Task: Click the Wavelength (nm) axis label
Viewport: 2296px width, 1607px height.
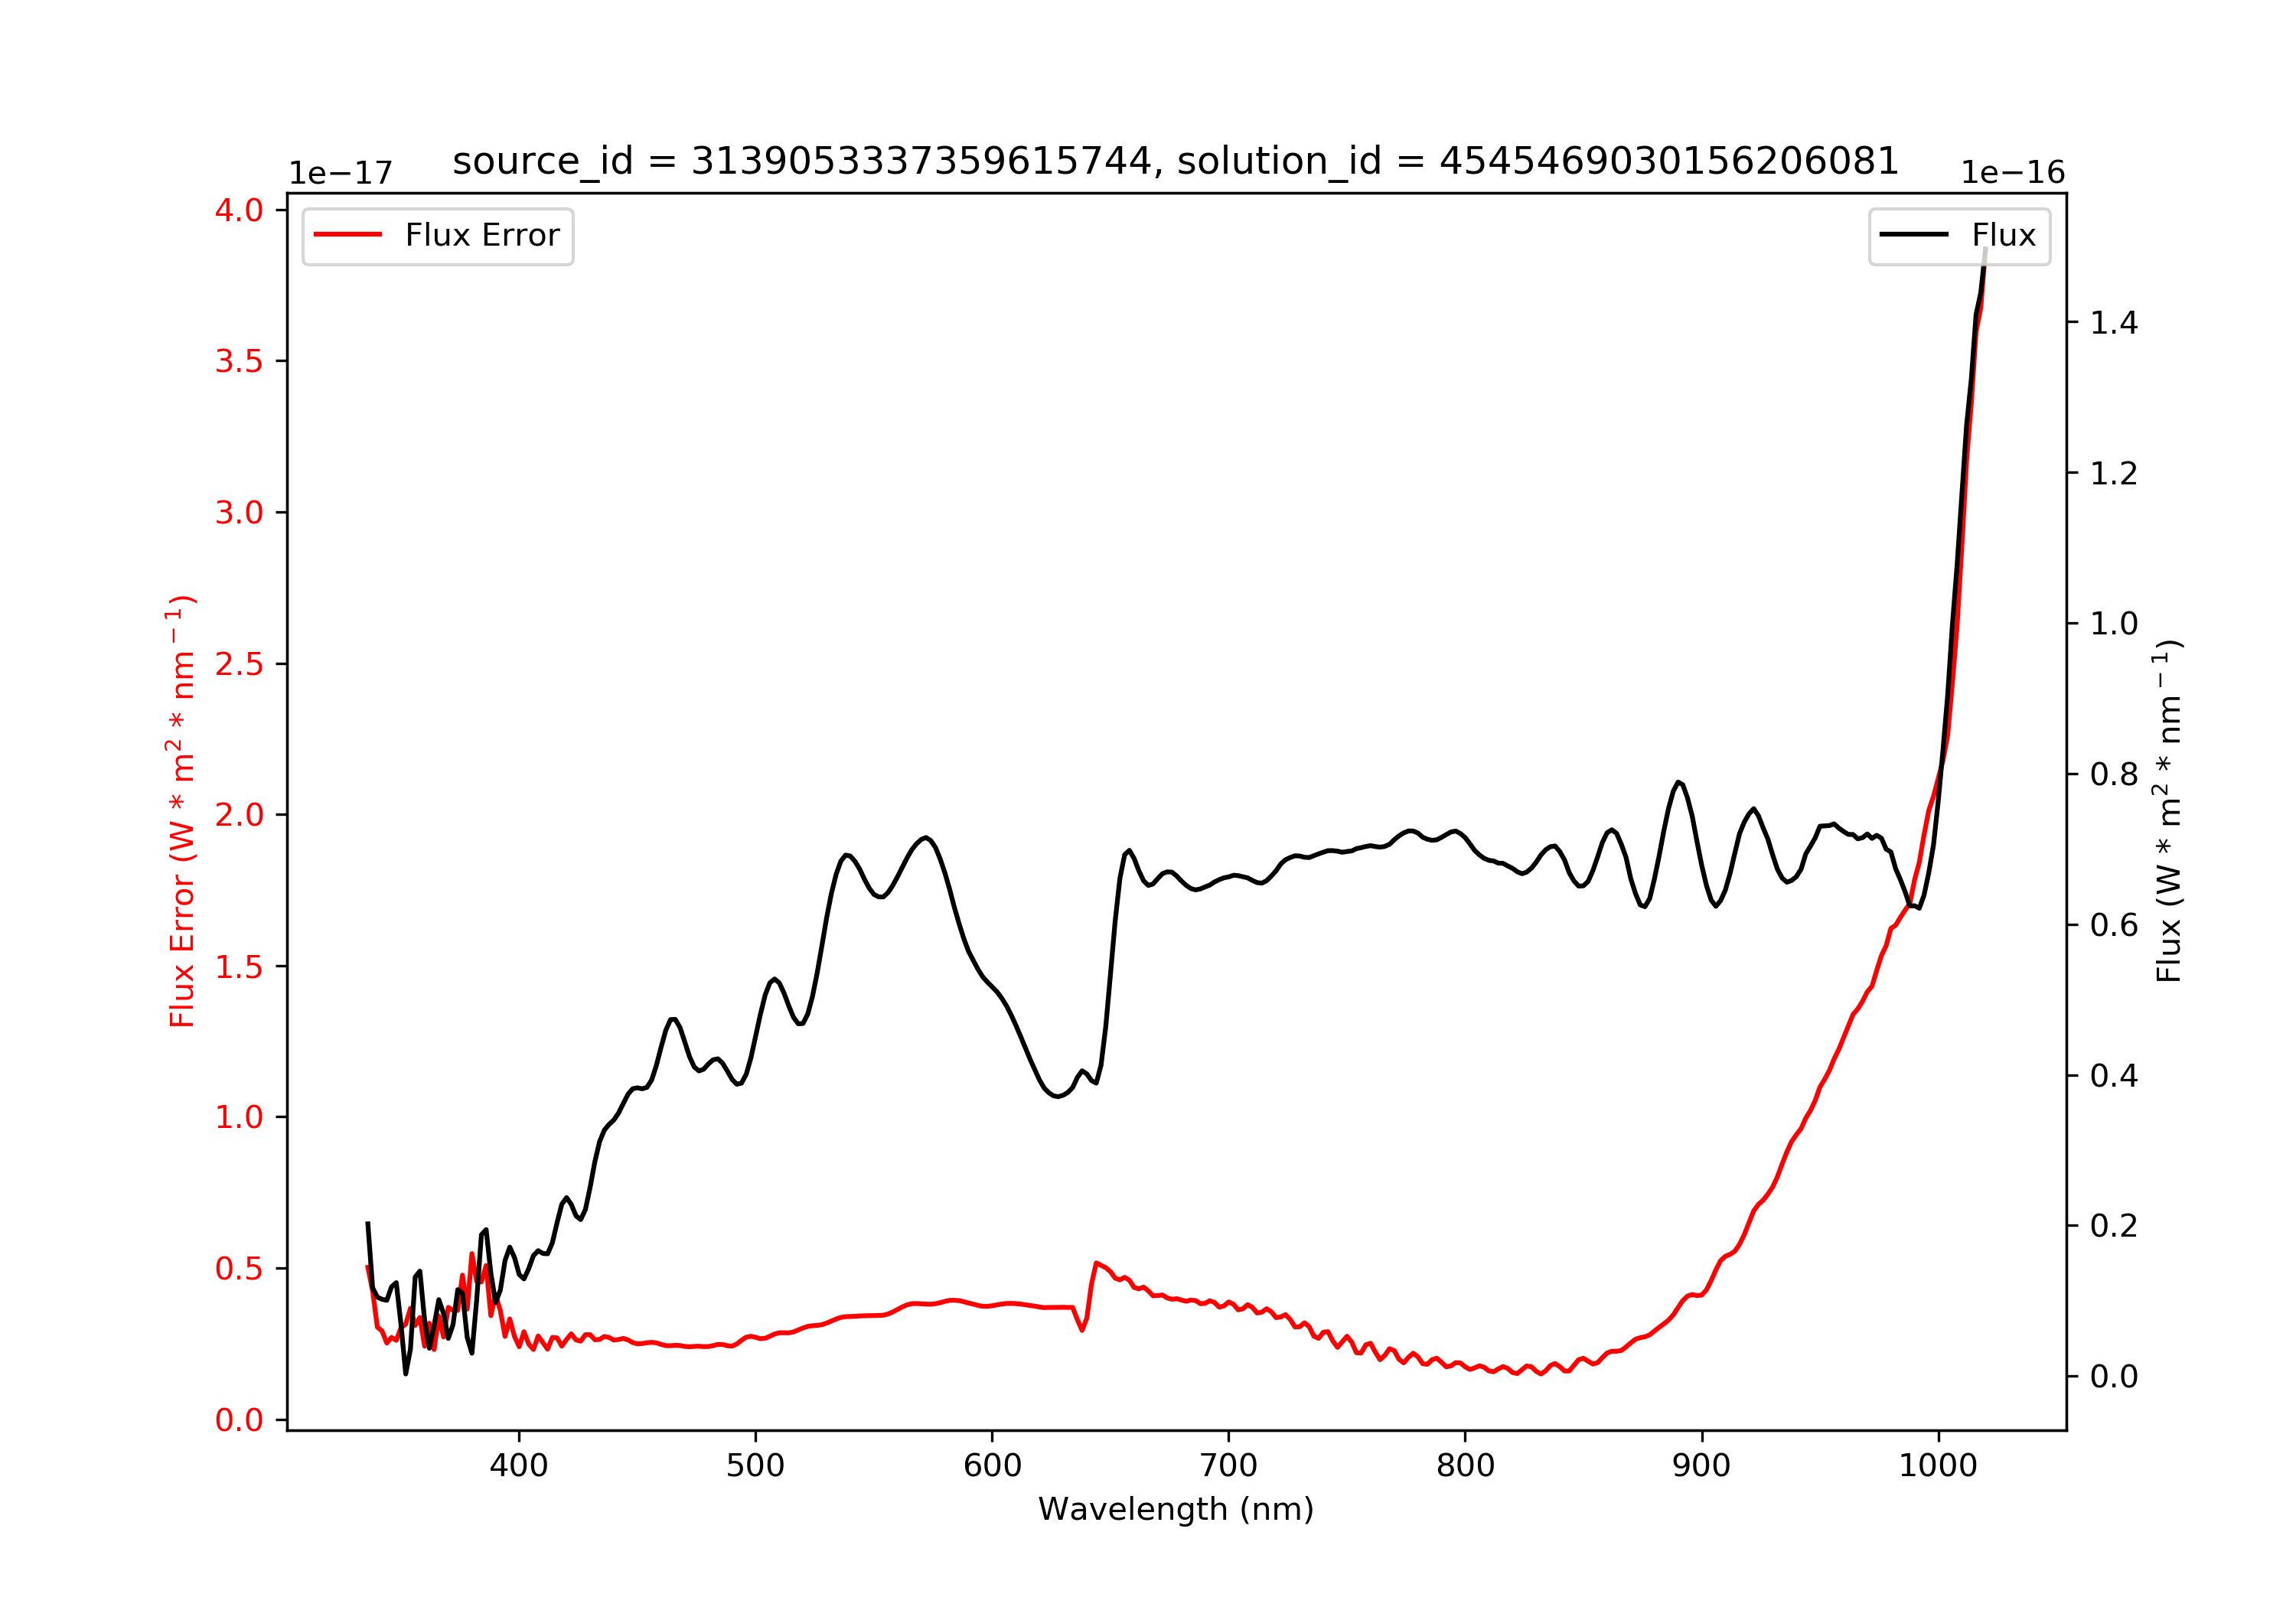Action: 1176,1509
